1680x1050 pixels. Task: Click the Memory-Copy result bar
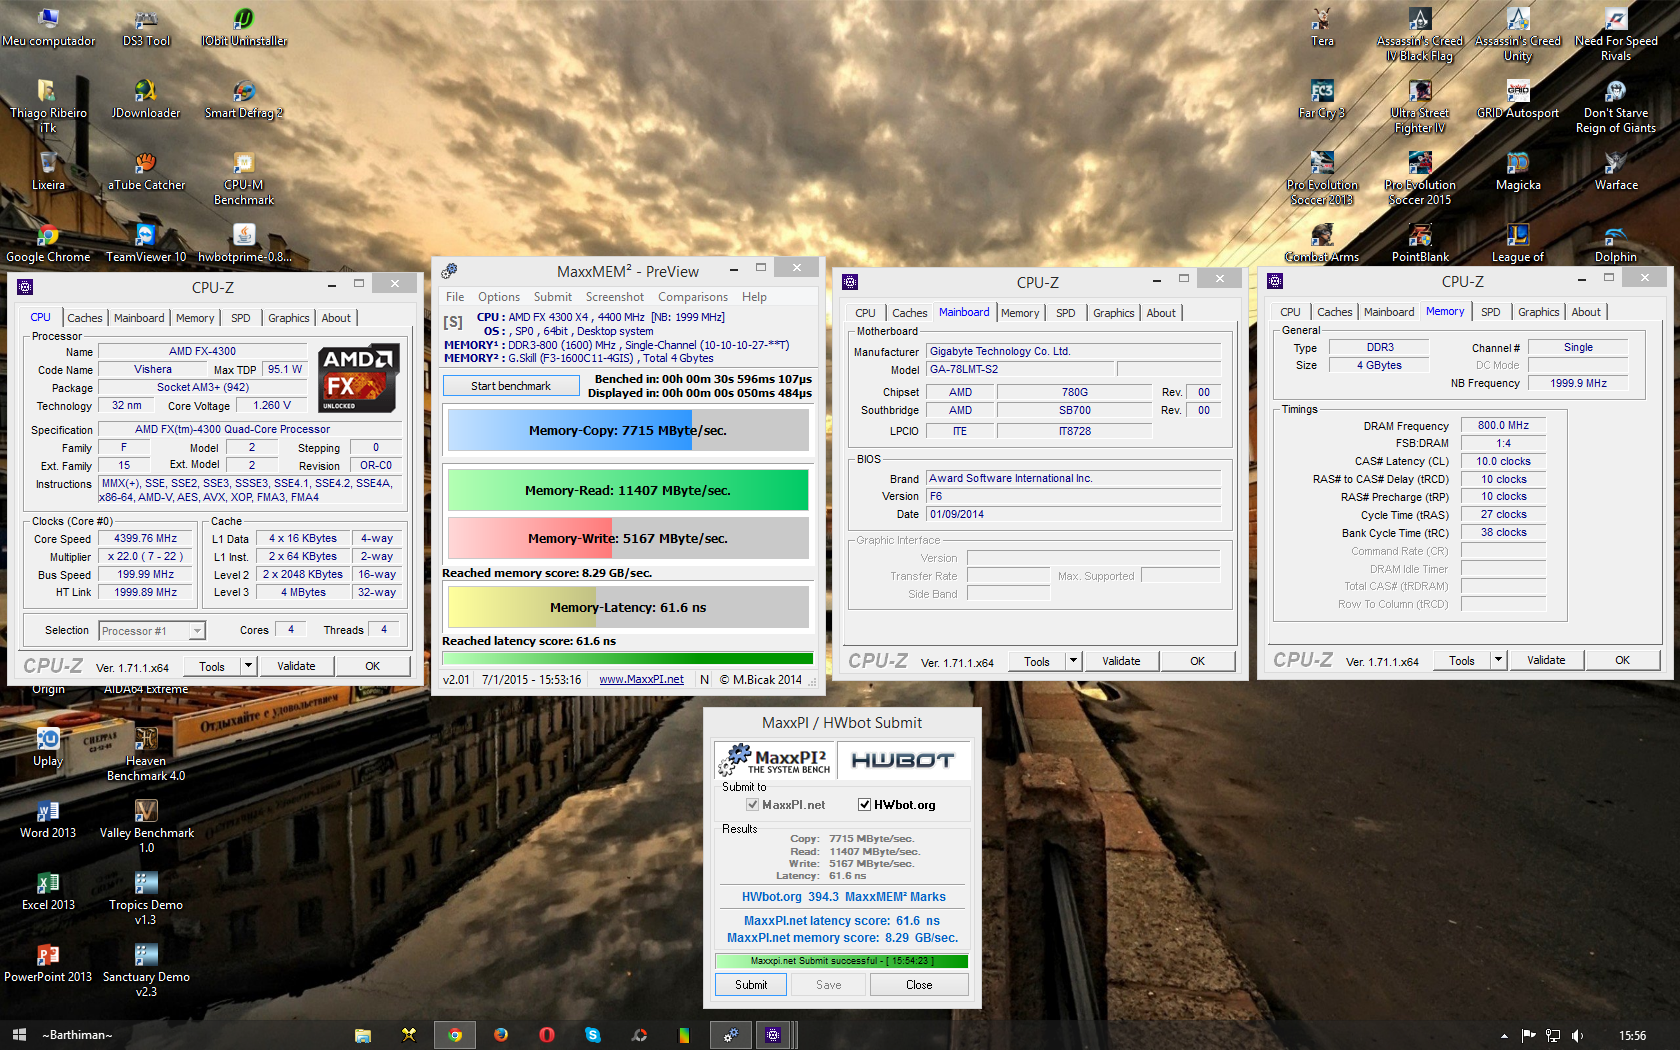coord(628,430)
